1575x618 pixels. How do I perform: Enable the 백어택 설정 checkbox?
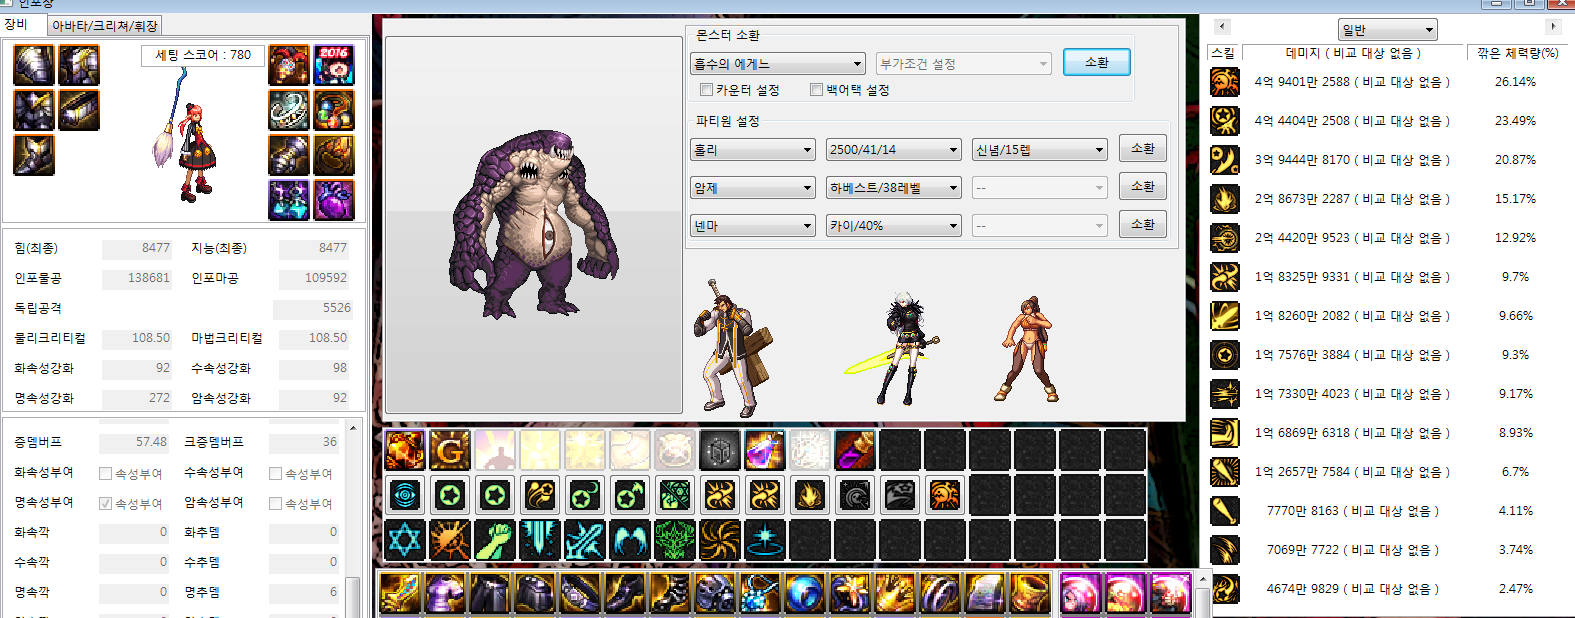pyautogui.click(x=817, y=90)
